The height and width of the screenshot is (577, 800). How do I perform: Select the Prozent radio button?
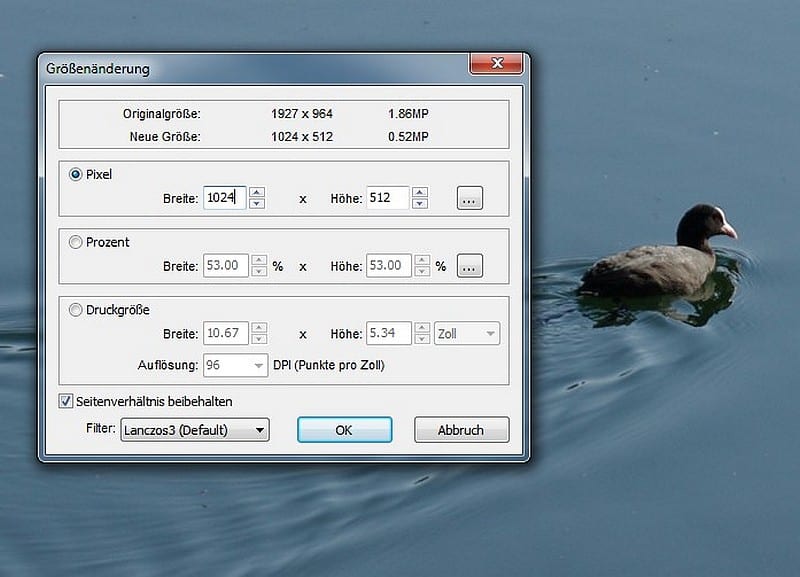tap(76, 242)
